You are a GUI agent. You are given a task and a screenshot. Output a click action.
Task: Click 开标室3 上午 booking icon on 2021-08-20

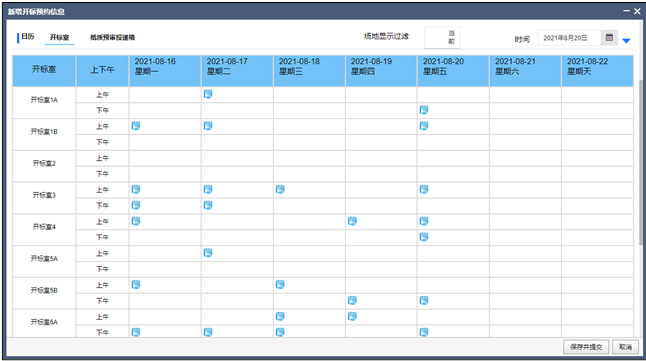click(x=424, y=189)
